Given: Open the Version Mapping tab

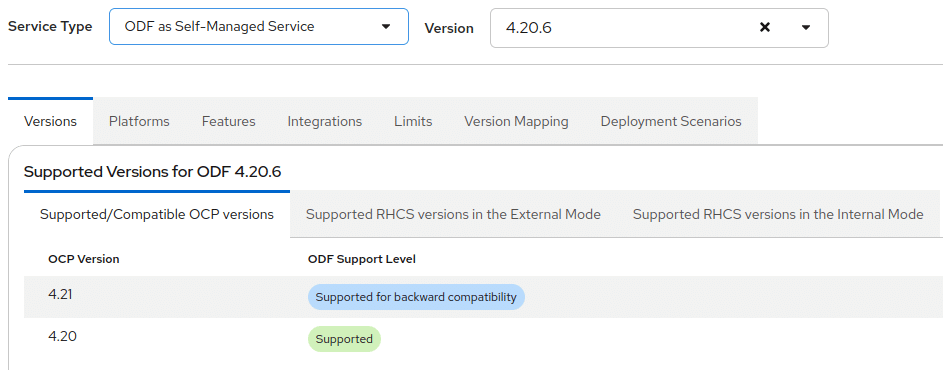Looking at the screenshot, I should [516, 122].
